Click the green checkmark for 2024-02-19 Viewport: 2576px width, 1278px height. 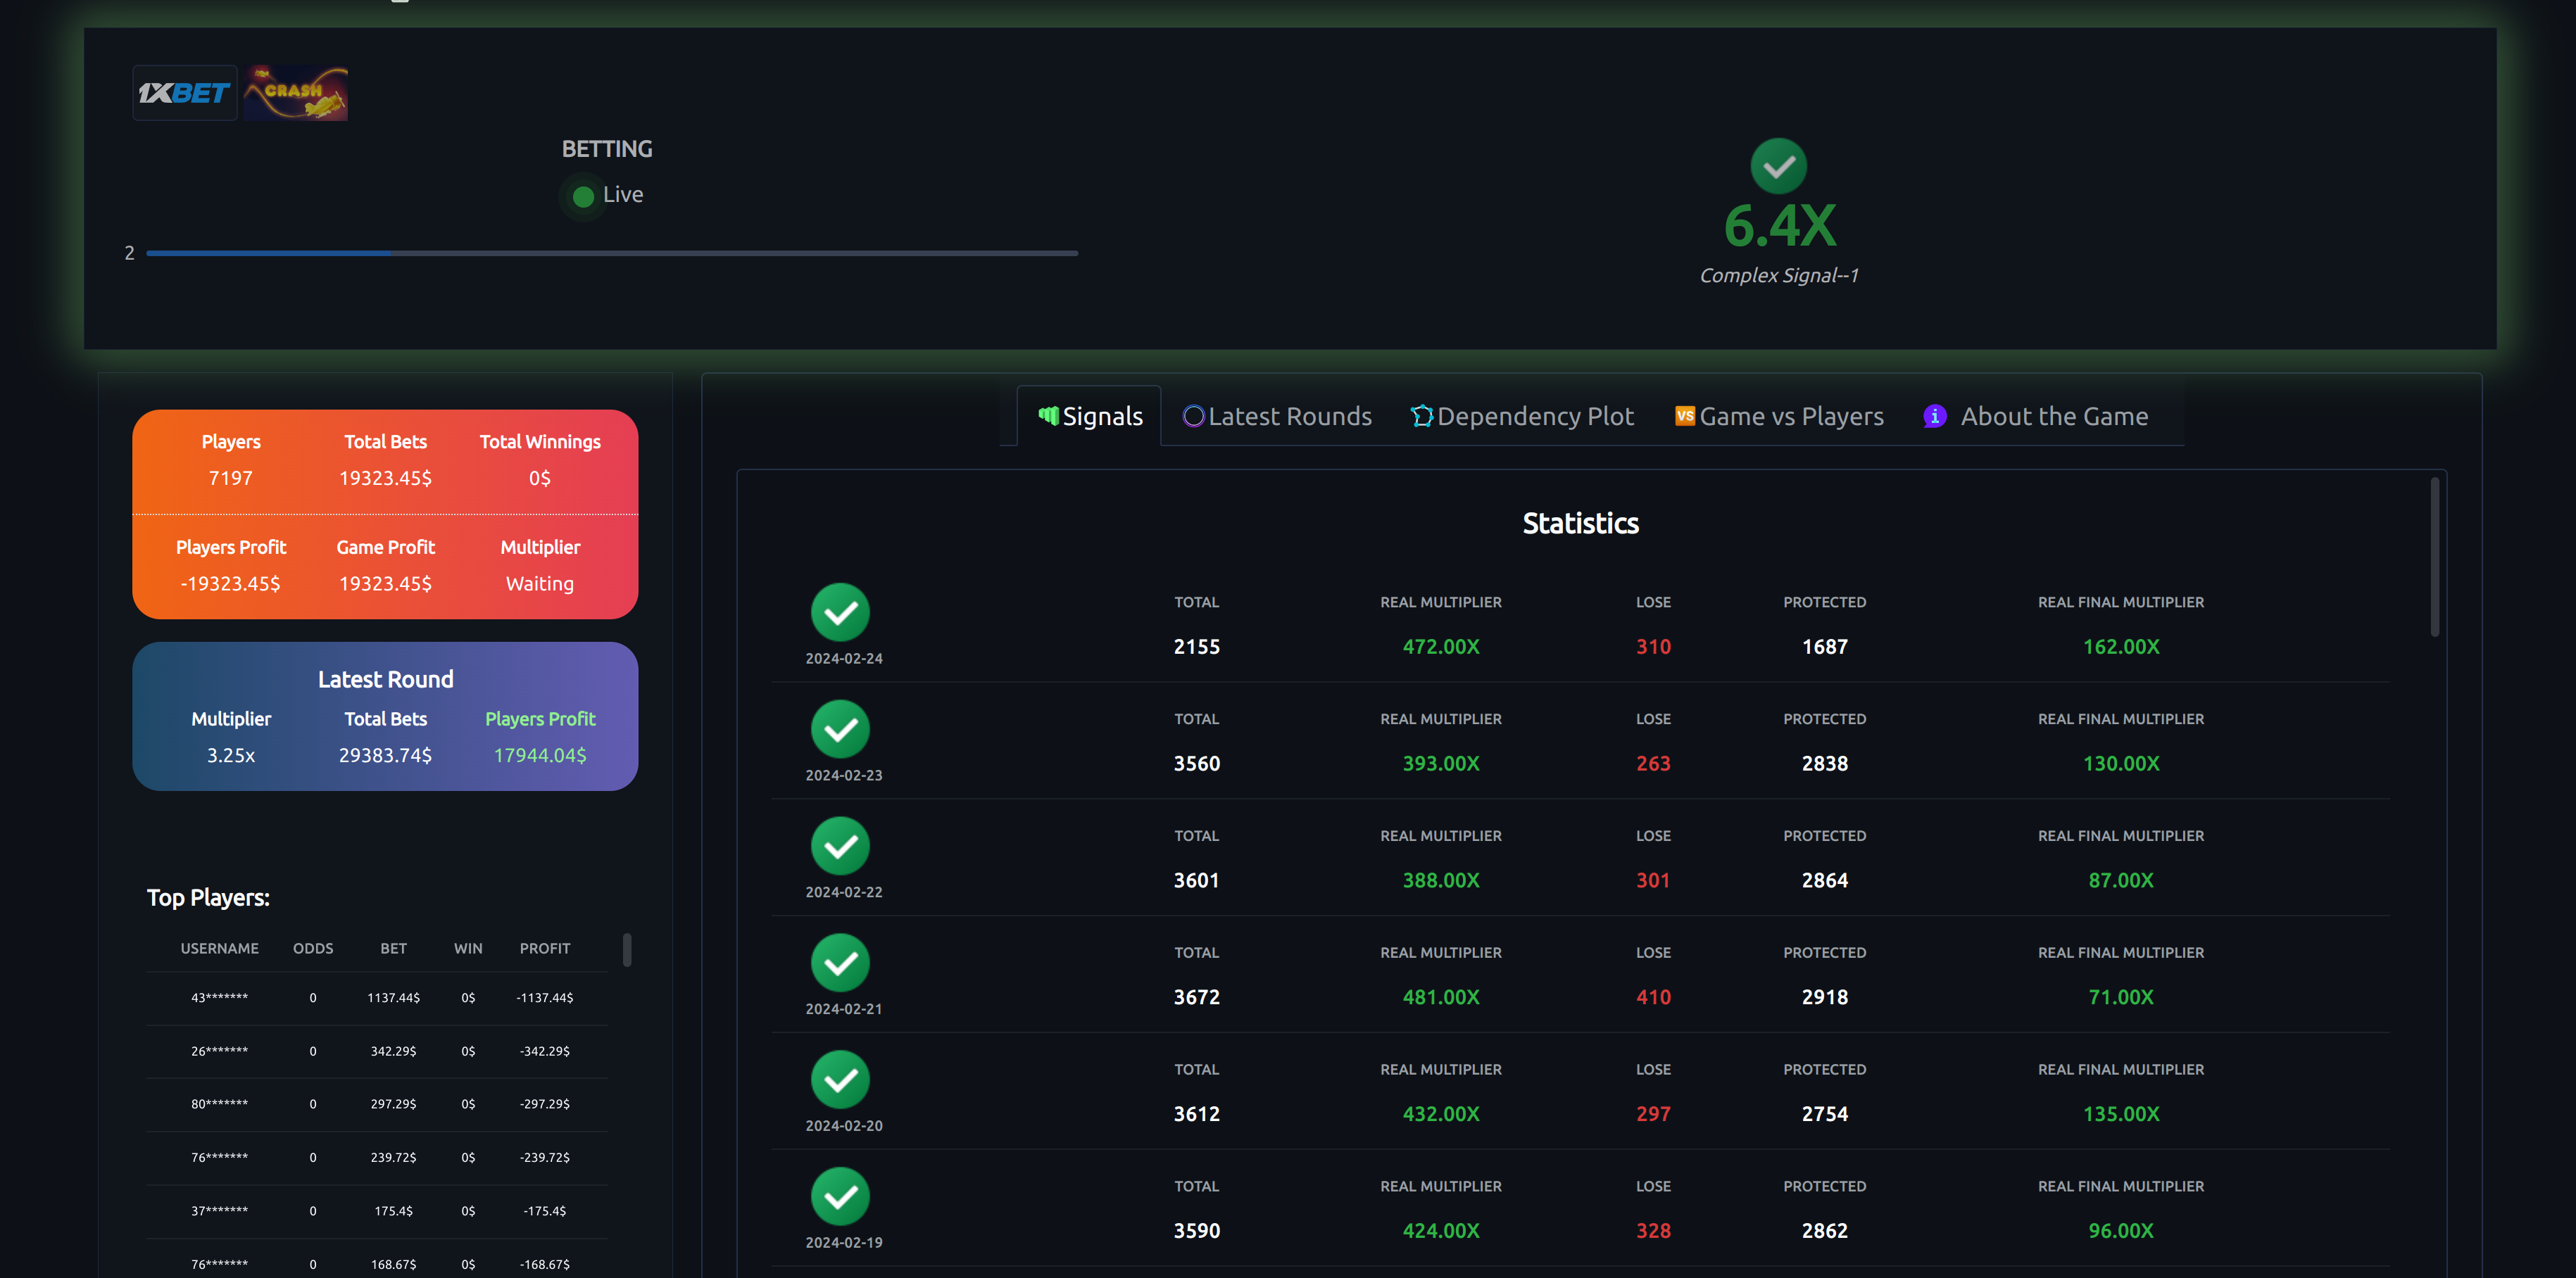point(840,1196)
